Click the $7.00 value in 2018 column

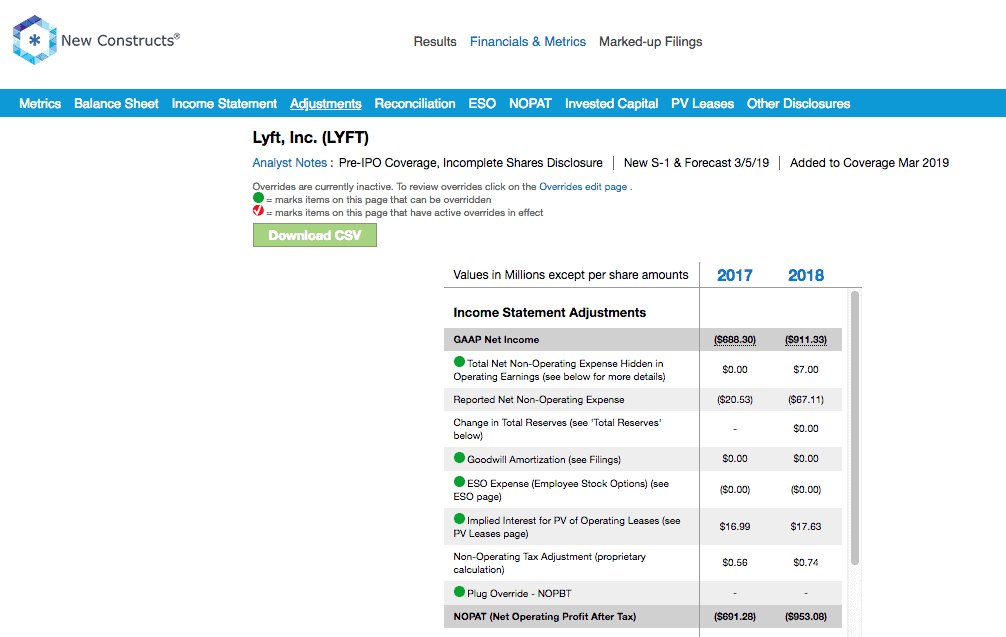806,369
